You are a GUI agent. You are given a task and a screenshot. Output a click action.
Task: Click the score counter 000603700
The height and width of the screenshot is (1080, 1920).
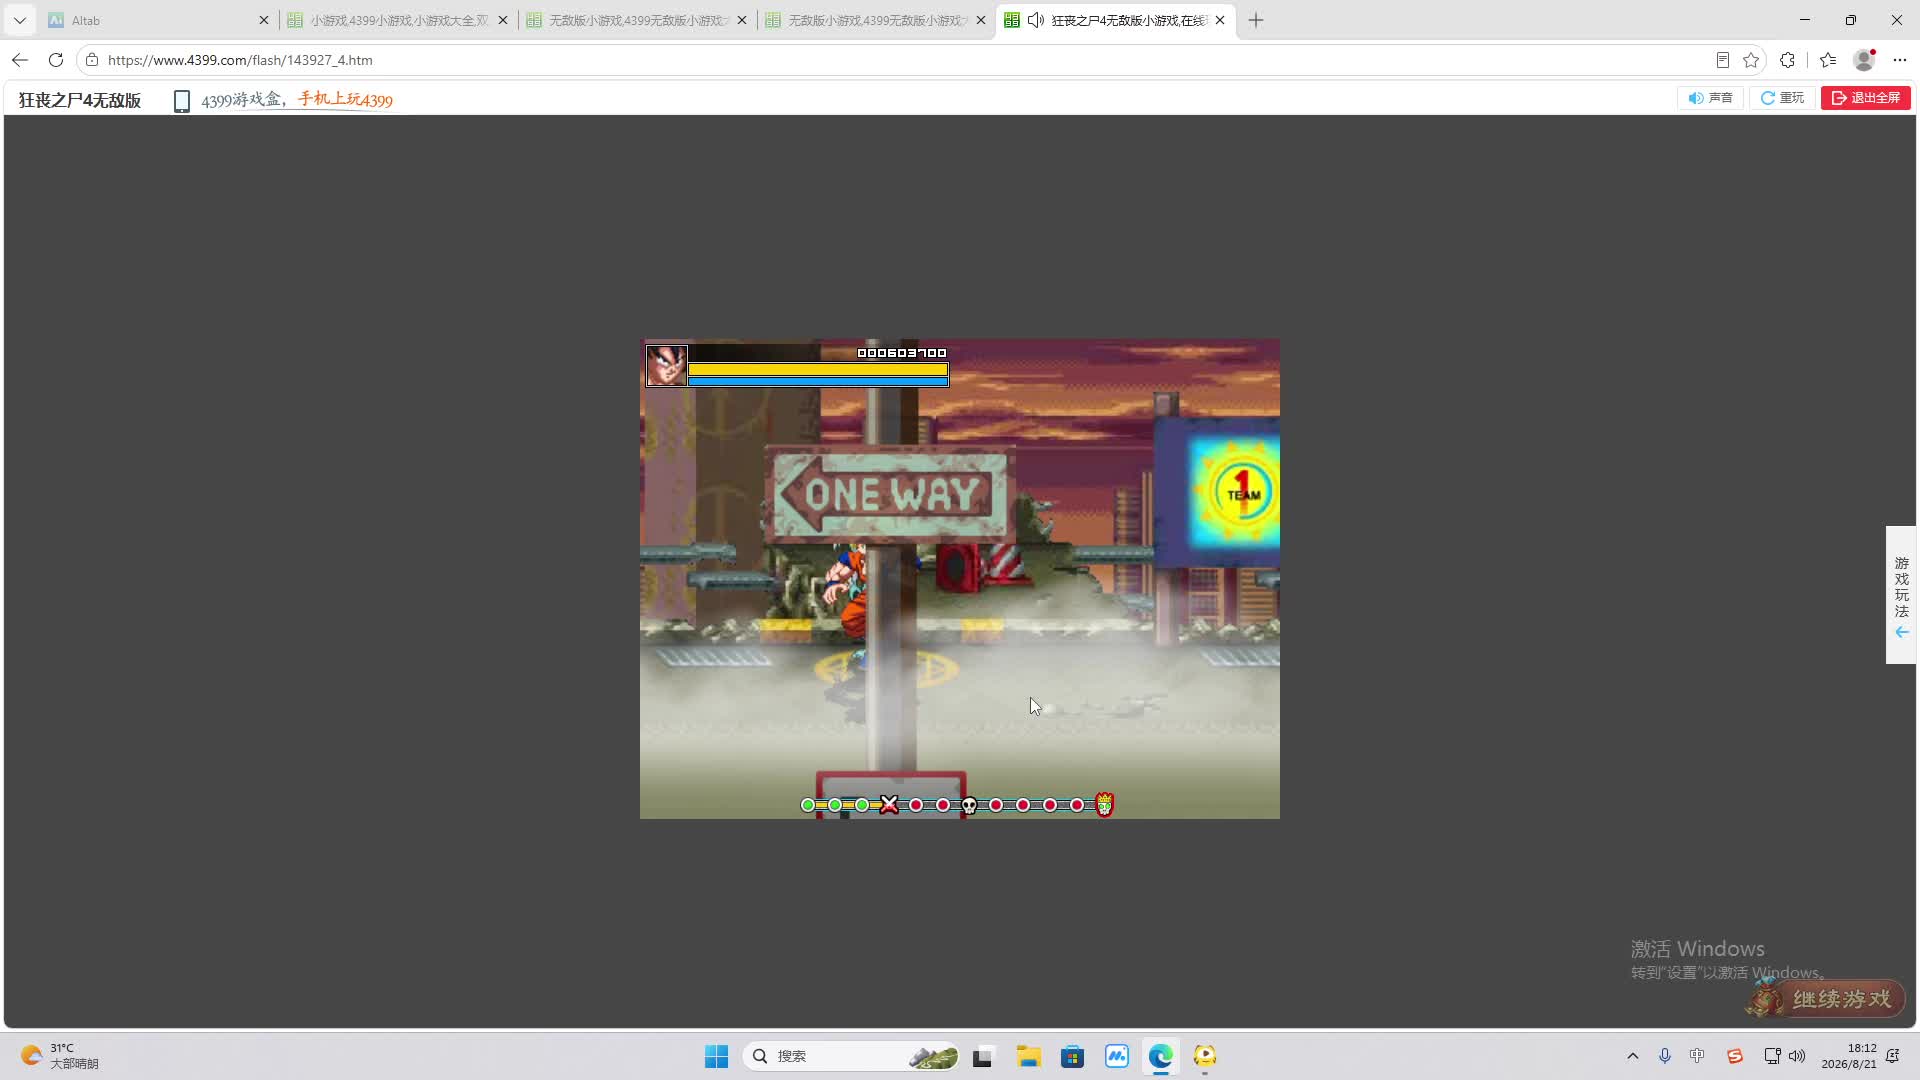pos(902,353)
